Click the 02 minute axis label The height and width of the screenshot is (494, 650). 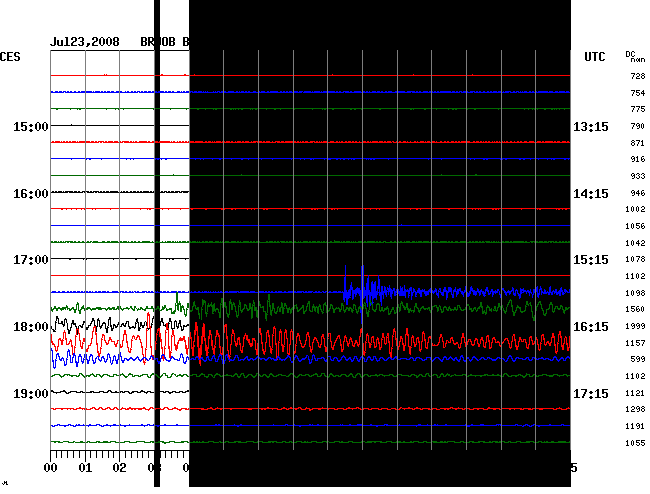pos(119,468)
